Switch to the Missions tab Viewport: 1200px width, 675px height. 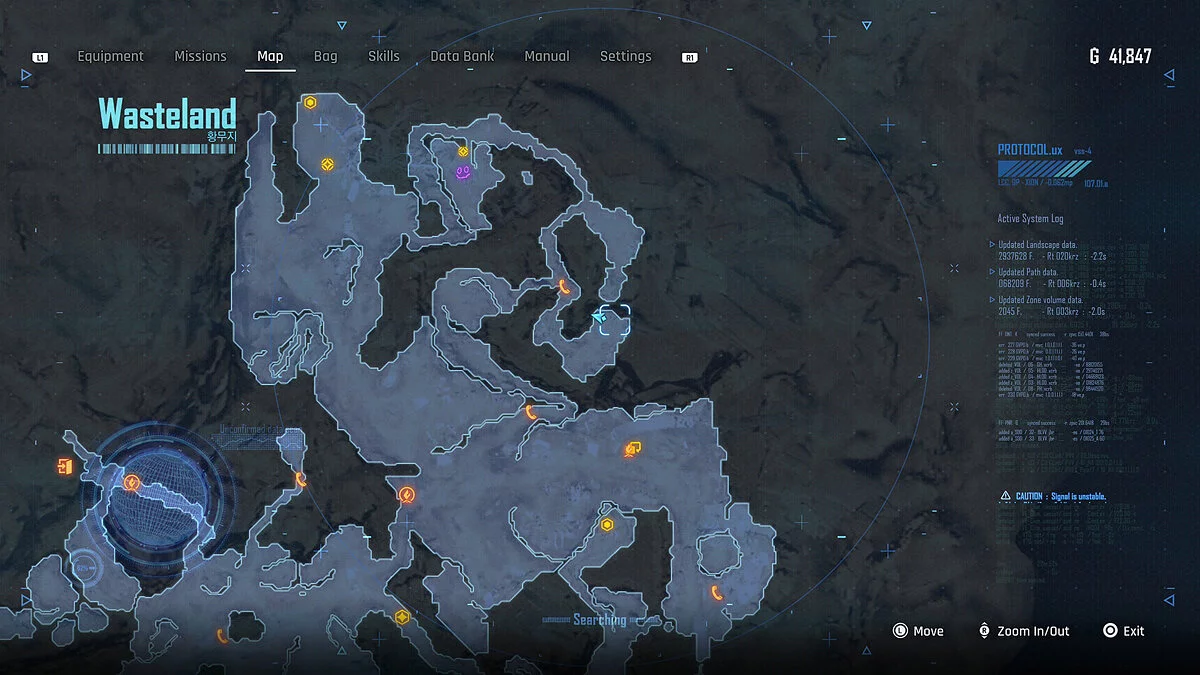[x=201, y=56]
